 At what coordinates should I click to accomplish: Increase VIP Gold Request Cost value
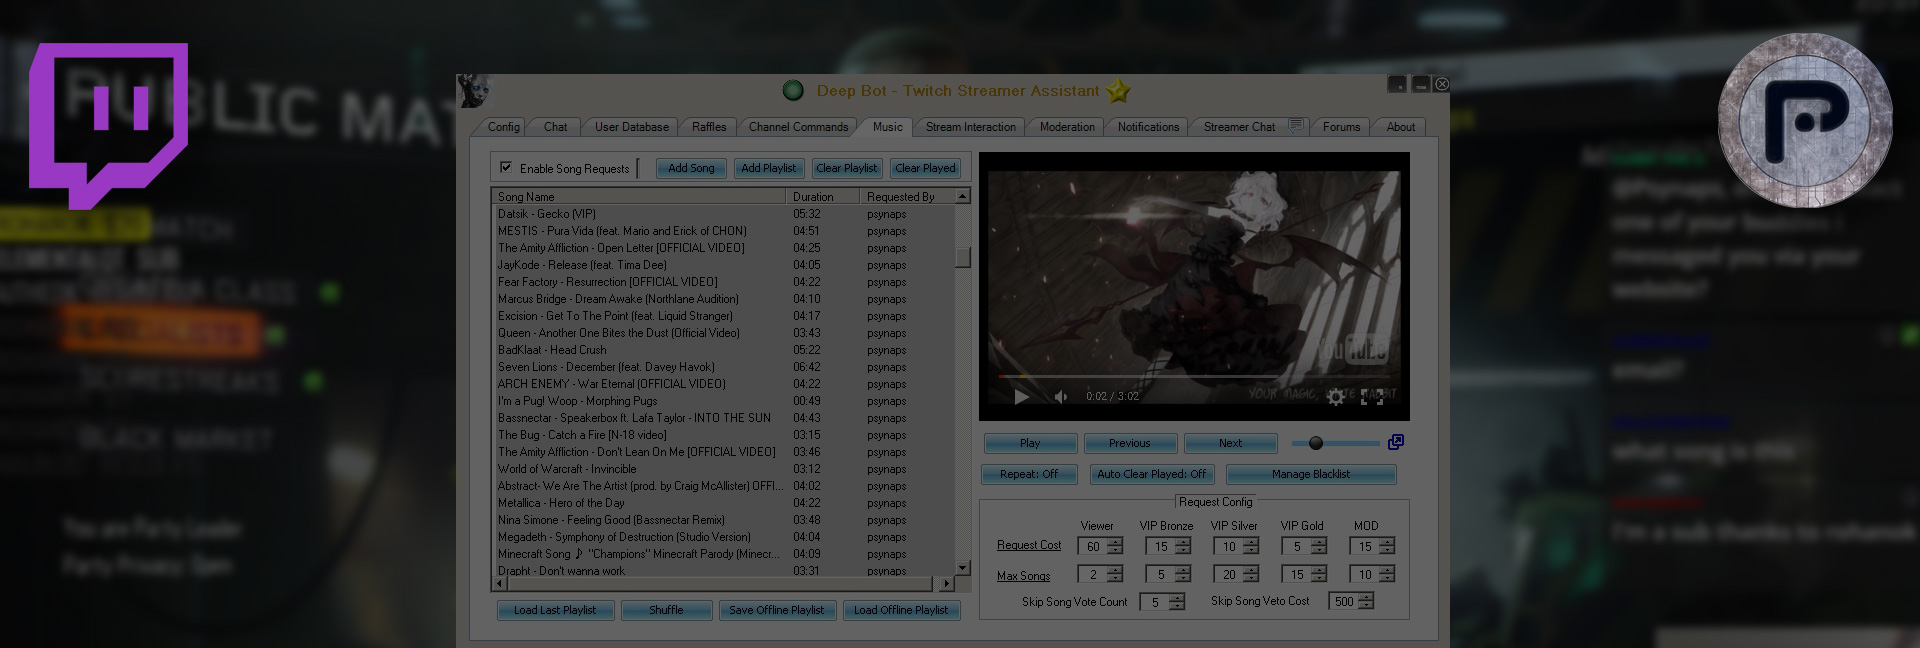[1319, 542]
